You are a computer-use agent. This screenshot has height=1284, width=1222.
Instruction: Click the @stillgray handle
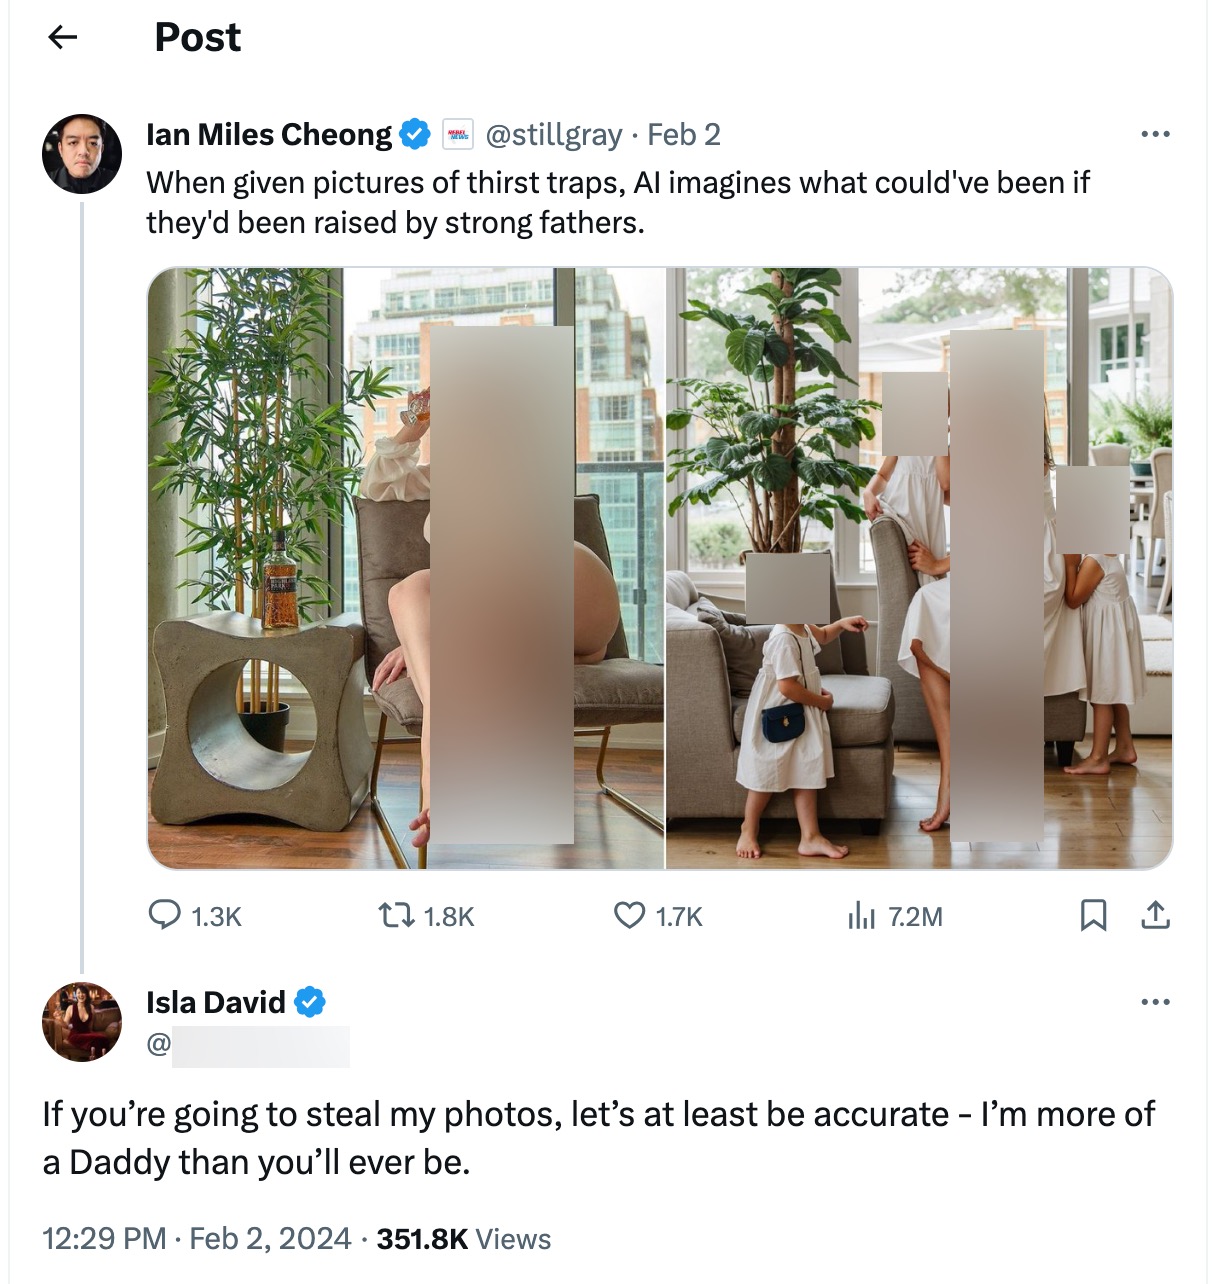pos(553,134)
